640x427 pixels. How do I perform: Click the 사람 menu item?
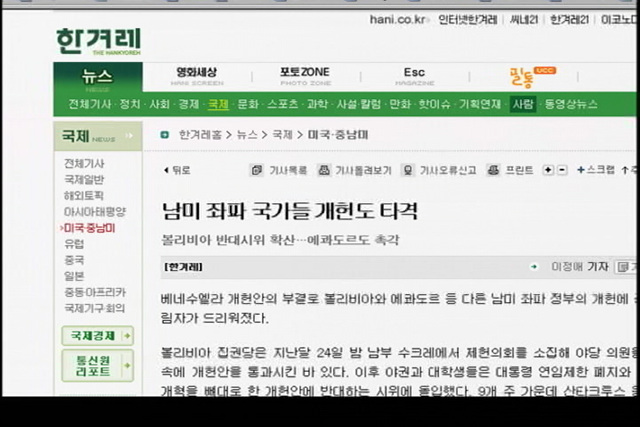[522, 104]
